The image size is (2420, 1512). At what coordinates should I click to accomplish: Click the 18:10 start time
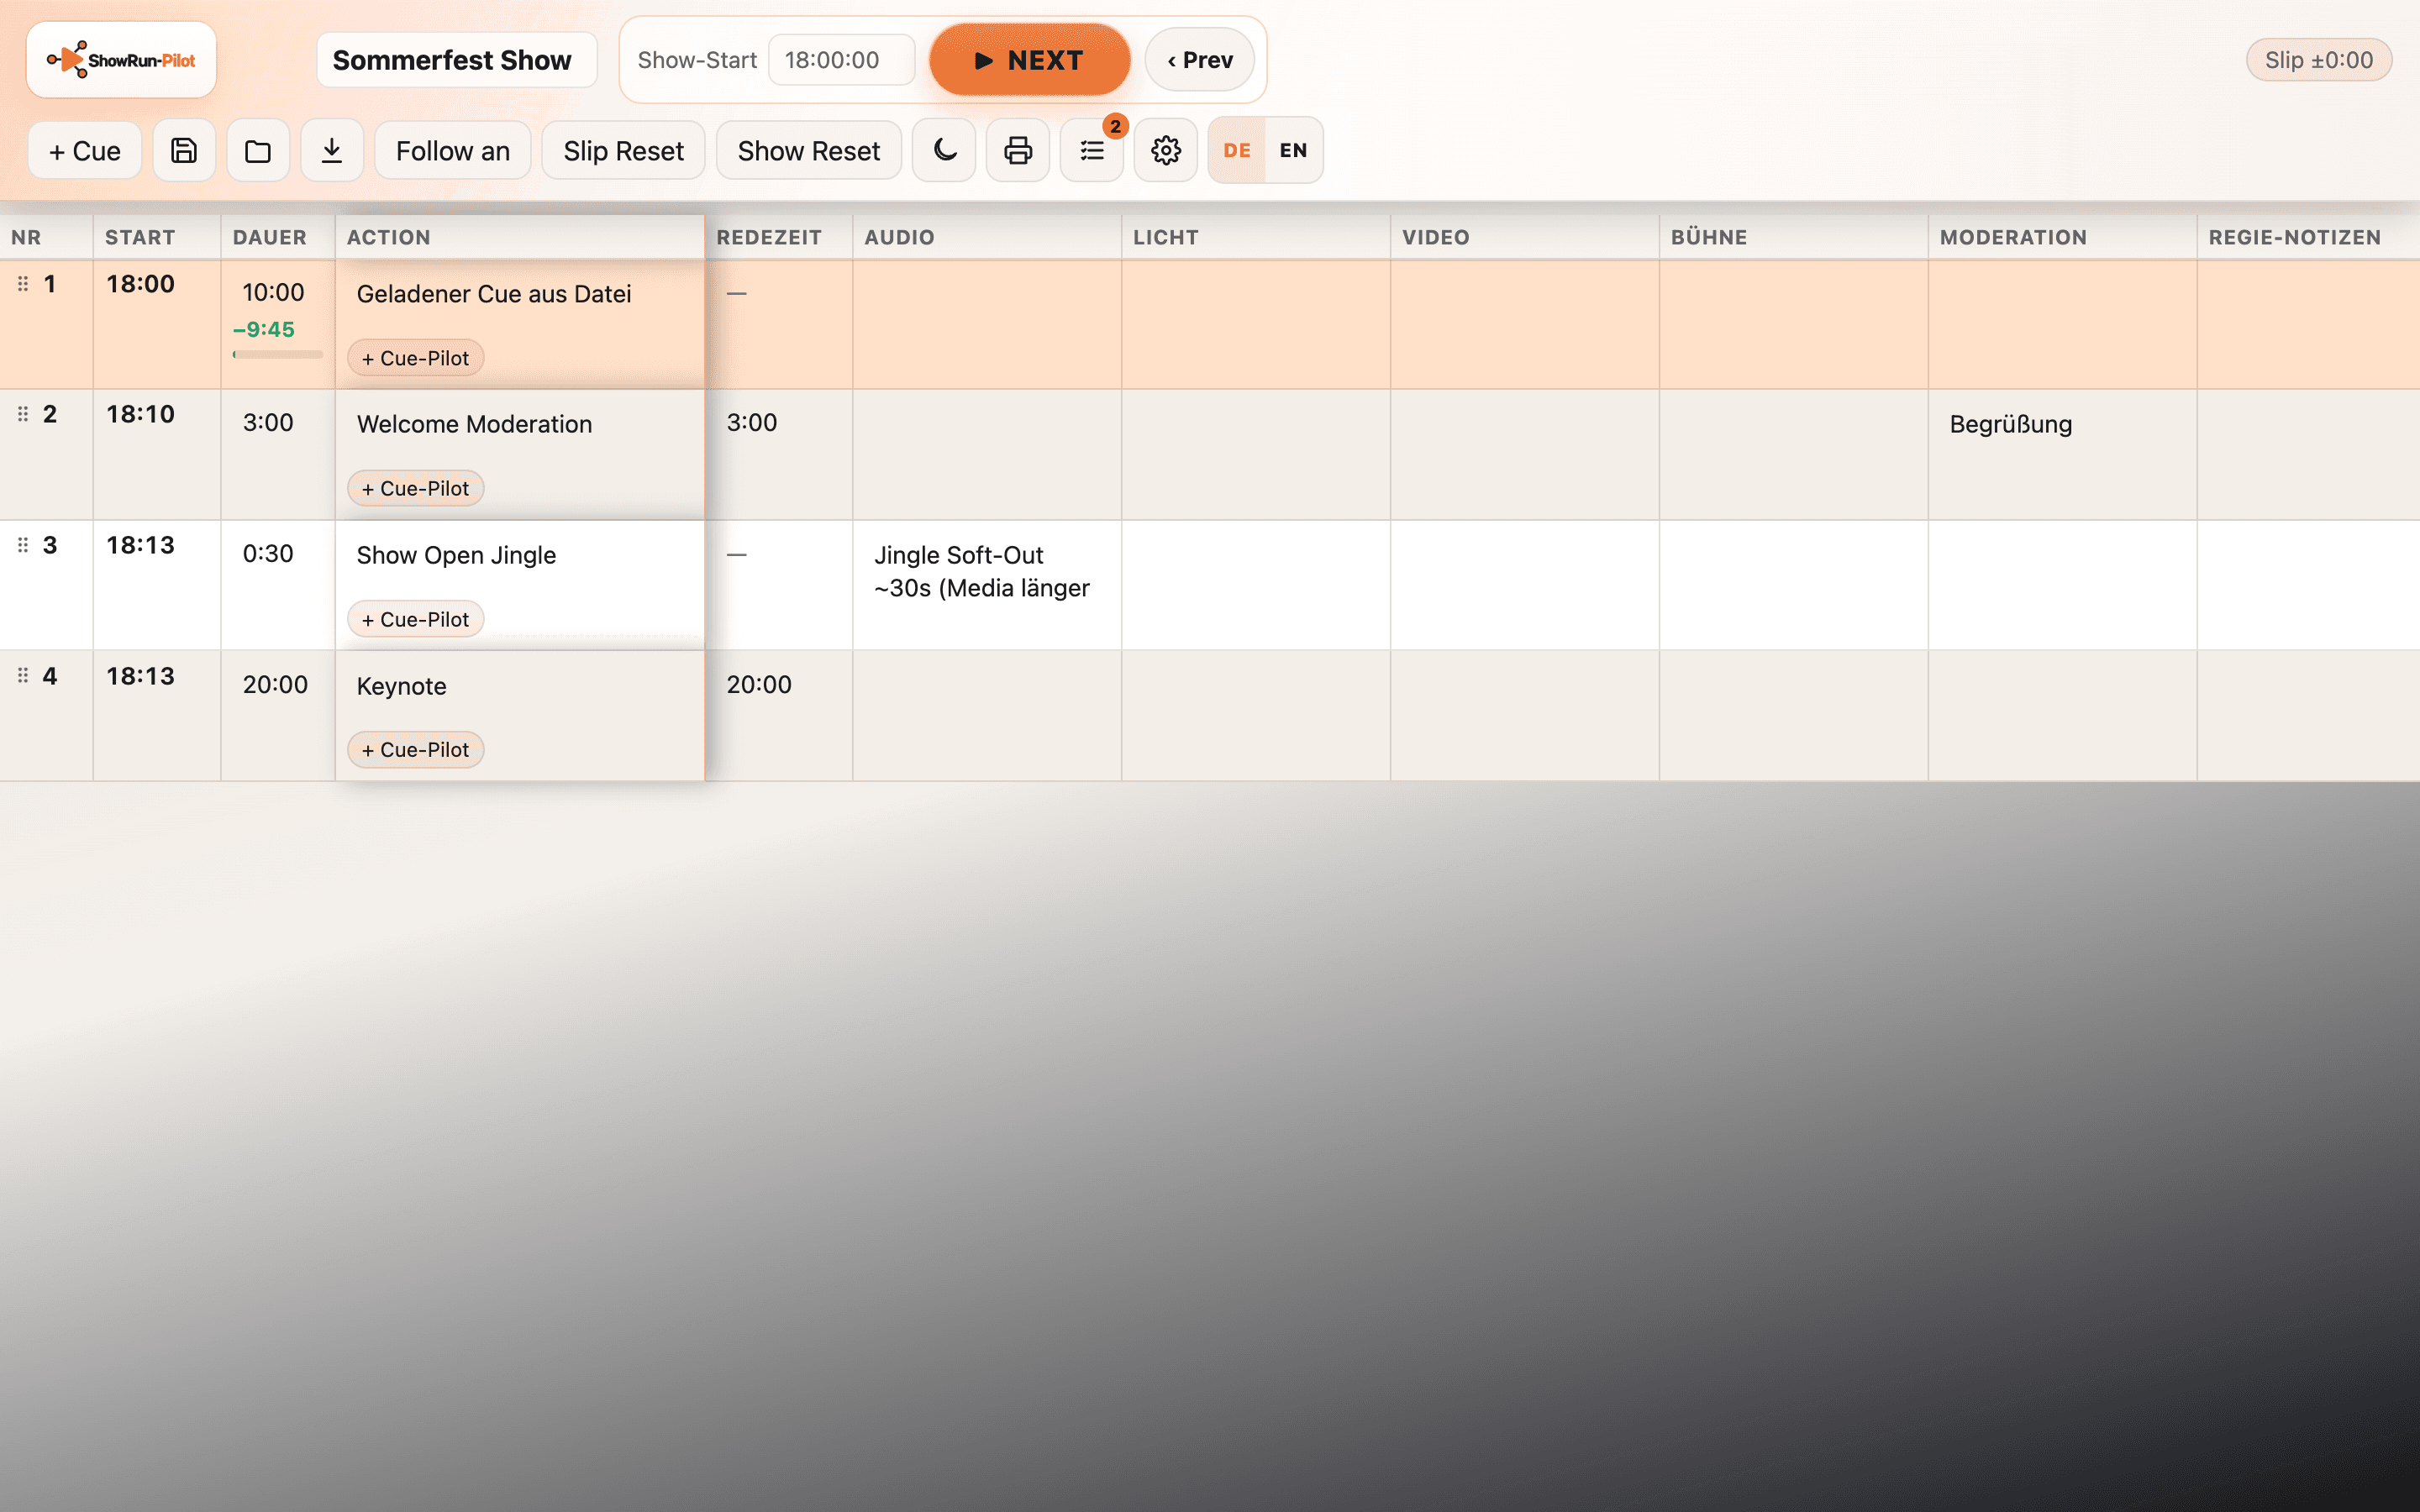(x=140, y=414)
